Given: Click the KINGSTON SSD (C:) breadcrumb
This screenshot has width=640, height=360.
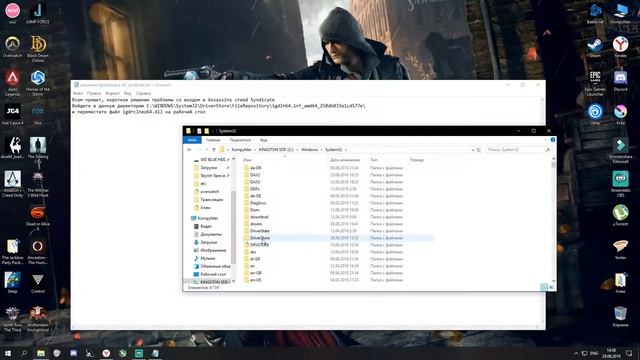Looking at the screenshot, I should coord(276,150).
